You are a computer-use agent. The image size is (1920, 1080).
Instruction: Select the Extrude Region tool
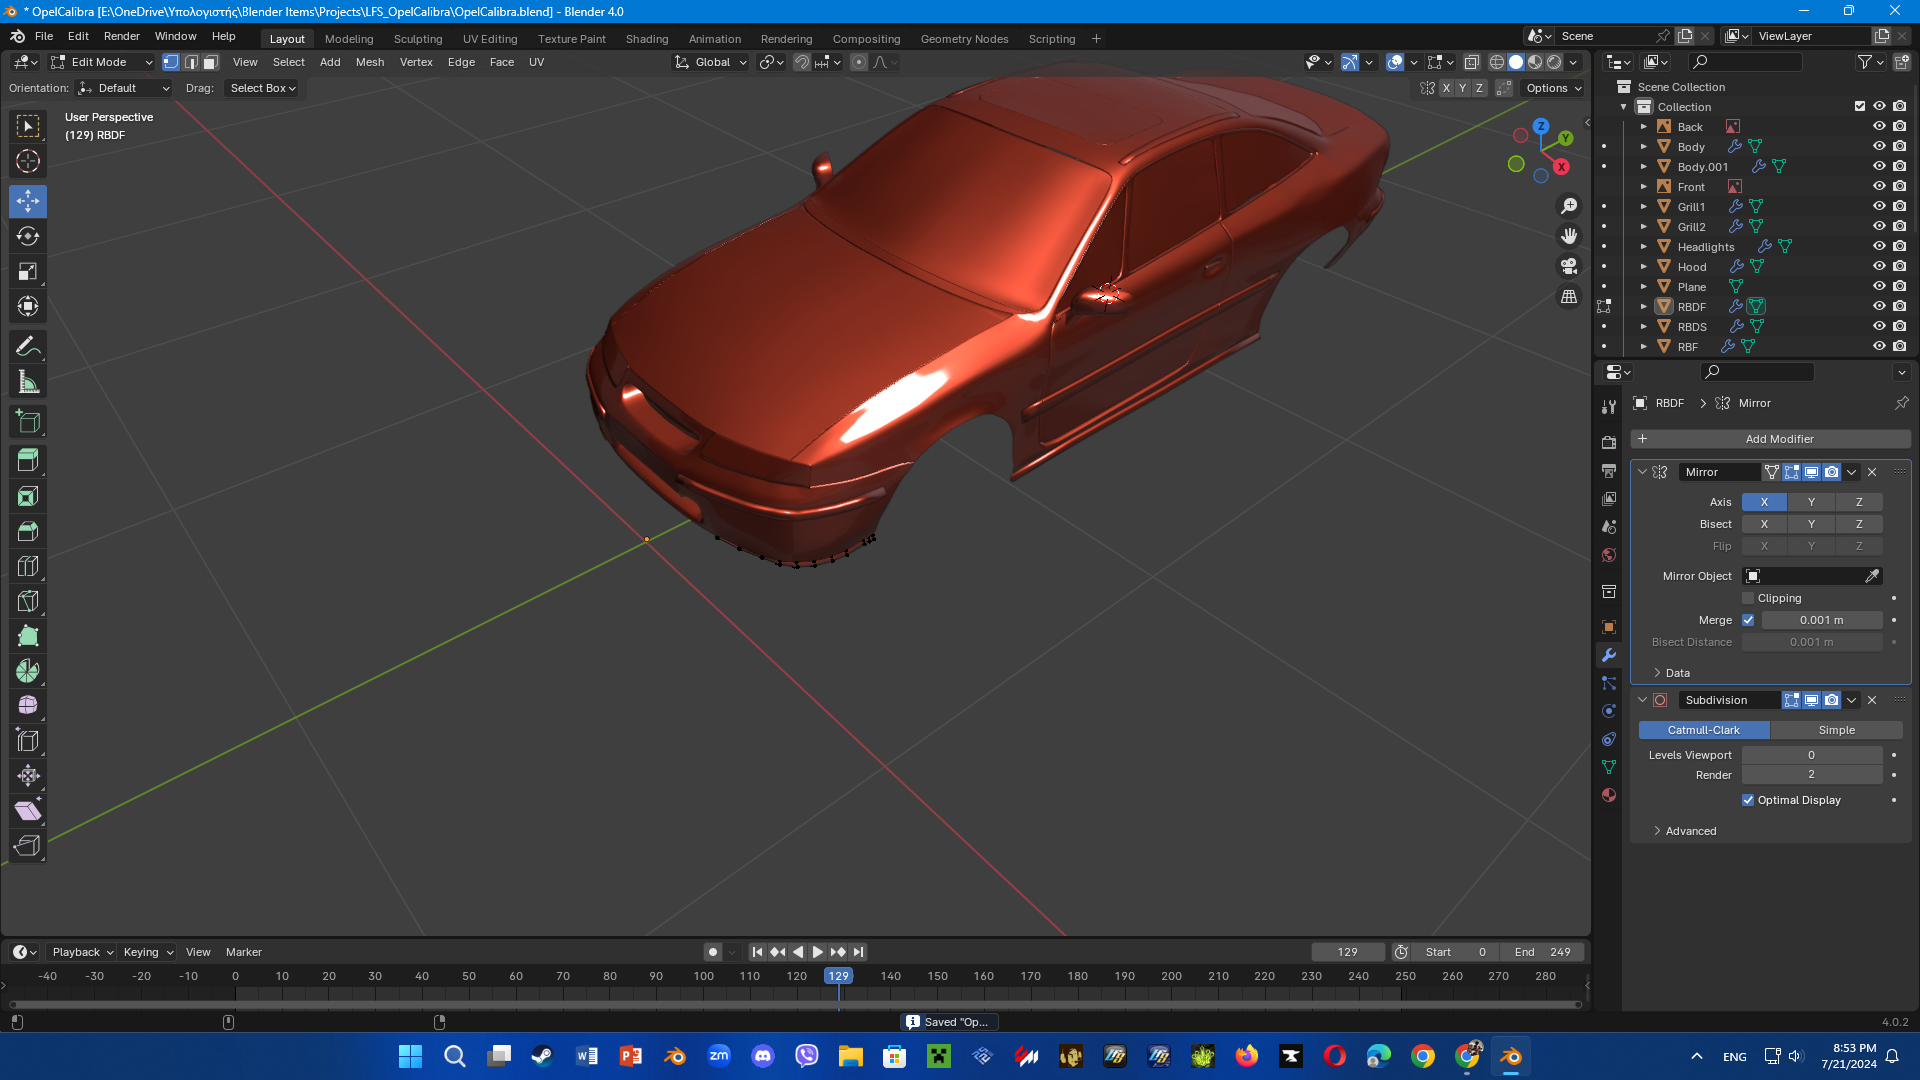click(x=28, y=461)
